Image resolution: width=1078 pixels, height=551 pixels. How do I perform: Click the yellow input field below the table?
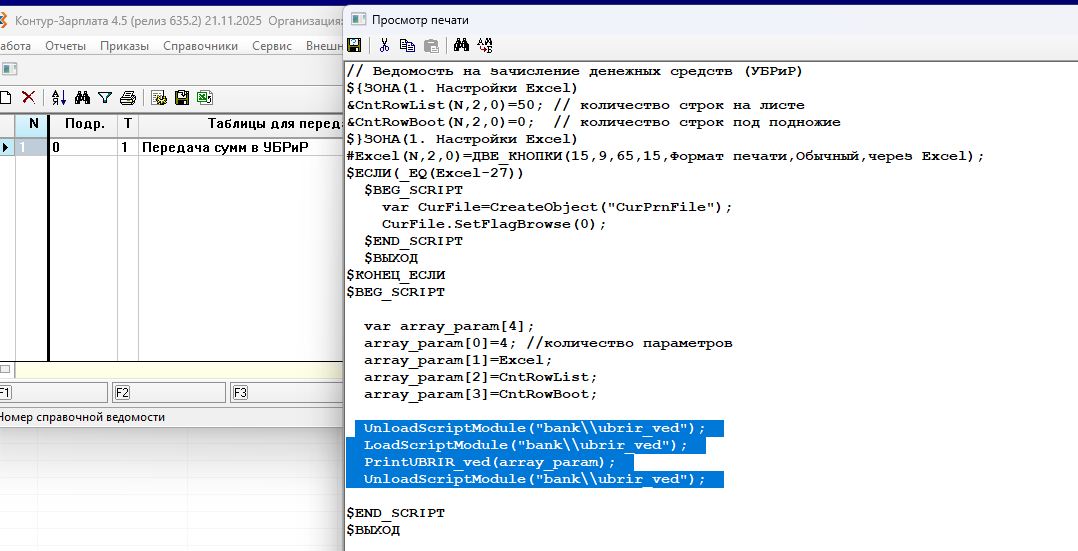point(180,369)
